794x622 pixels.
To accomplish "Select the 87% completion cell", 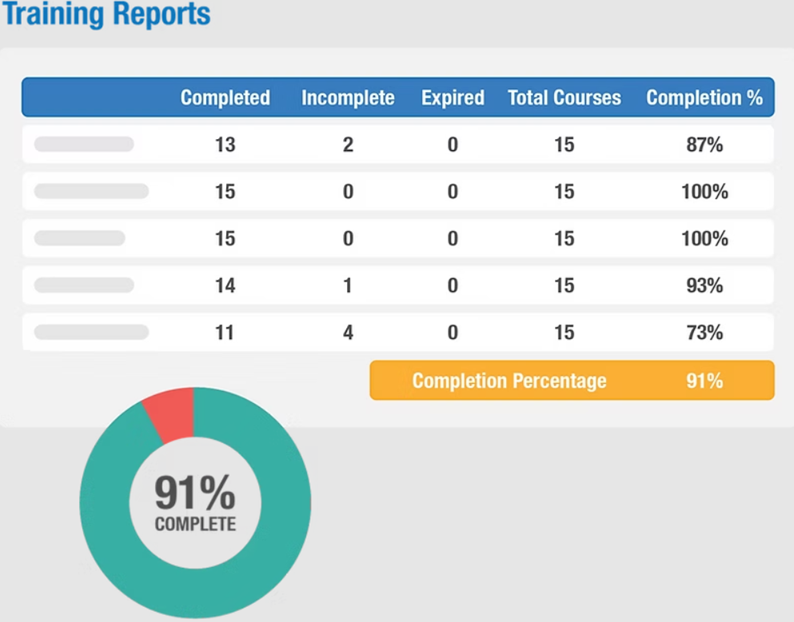I will click(x=702, y=145).
